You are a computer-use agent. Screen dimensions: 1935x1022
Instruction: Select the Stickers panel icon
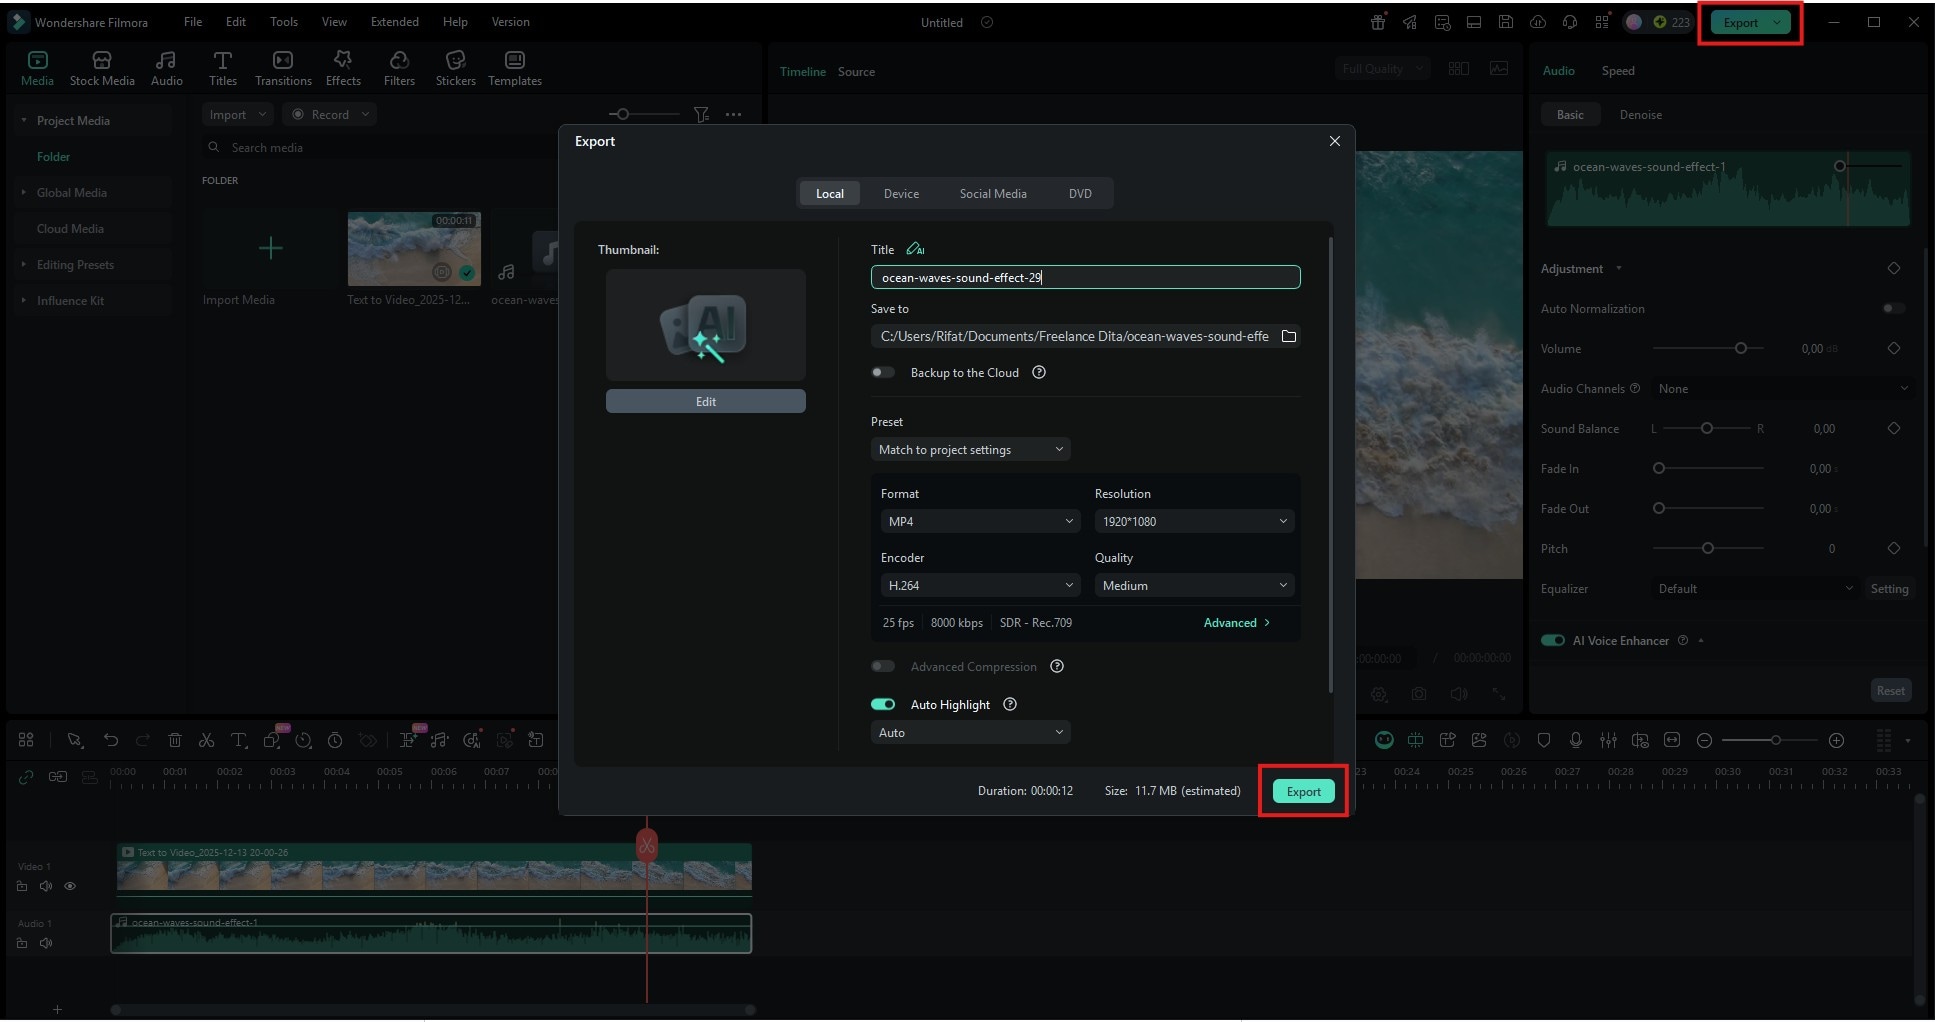pos(455,67)
